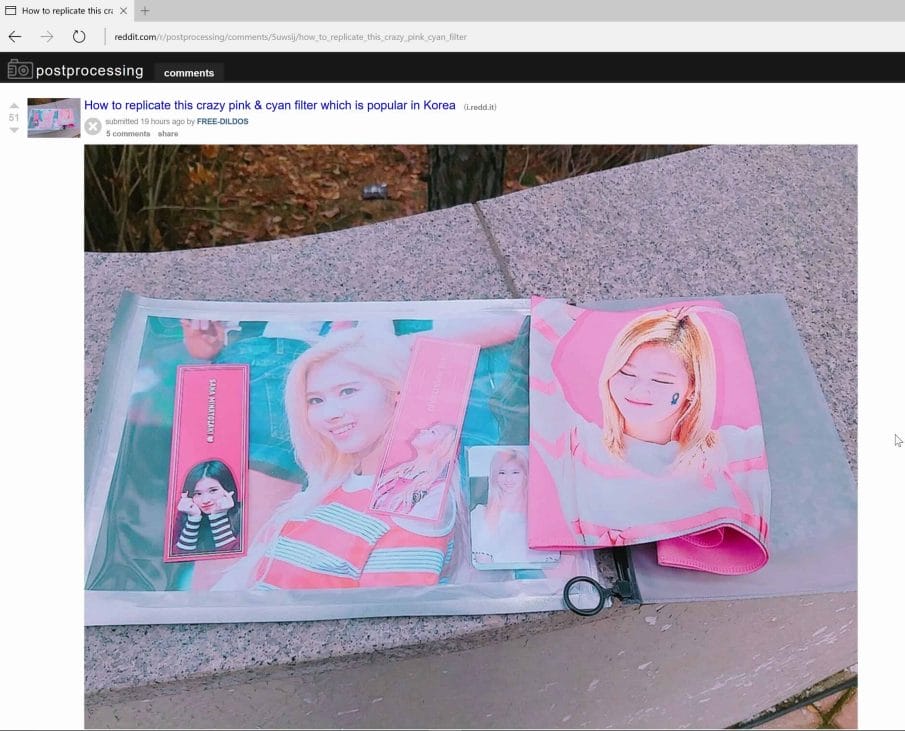Viewport: 905px width, 731px height.
Task: Click the share link under the post
Action: pos(168,133)
